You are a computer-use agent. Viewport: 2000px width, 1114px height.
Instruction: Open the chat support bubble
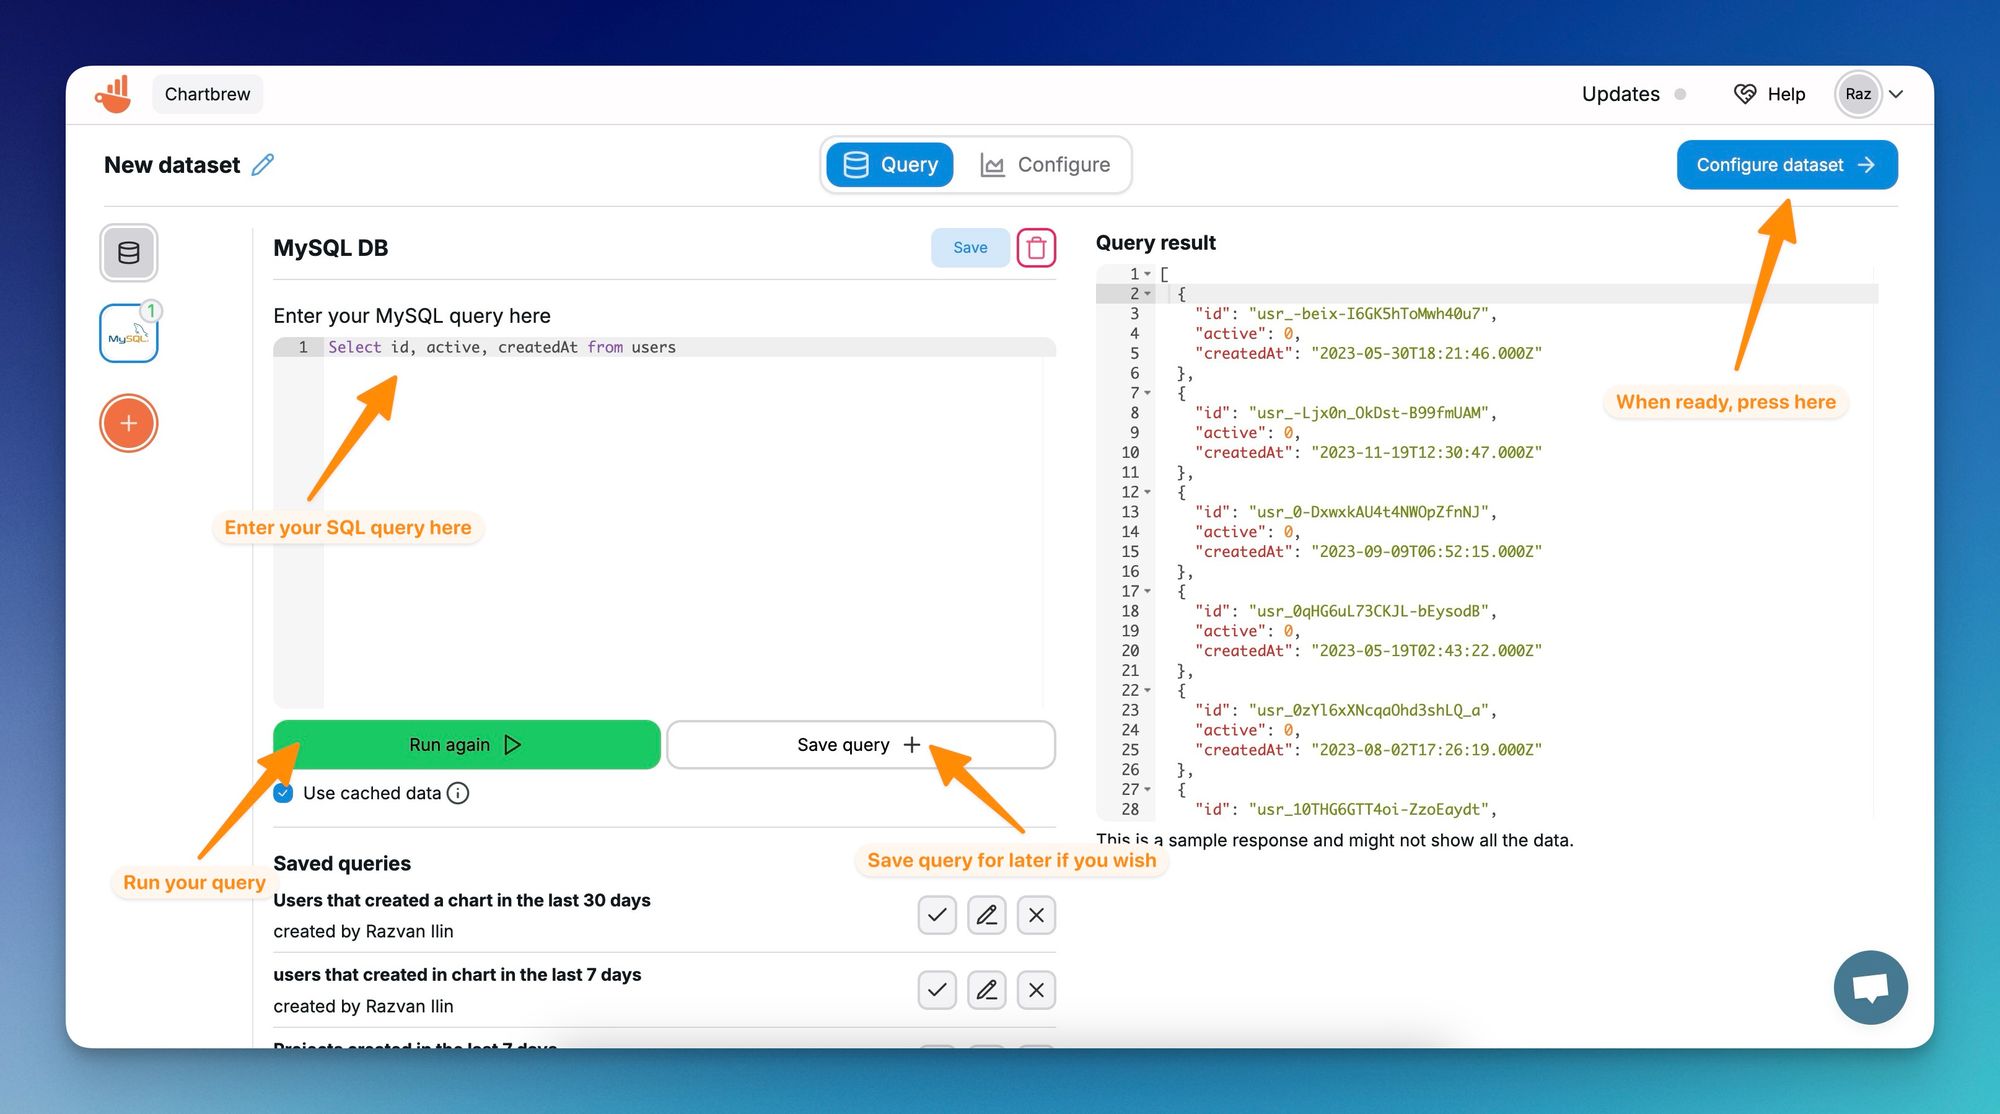click(x=1870, y=988)
